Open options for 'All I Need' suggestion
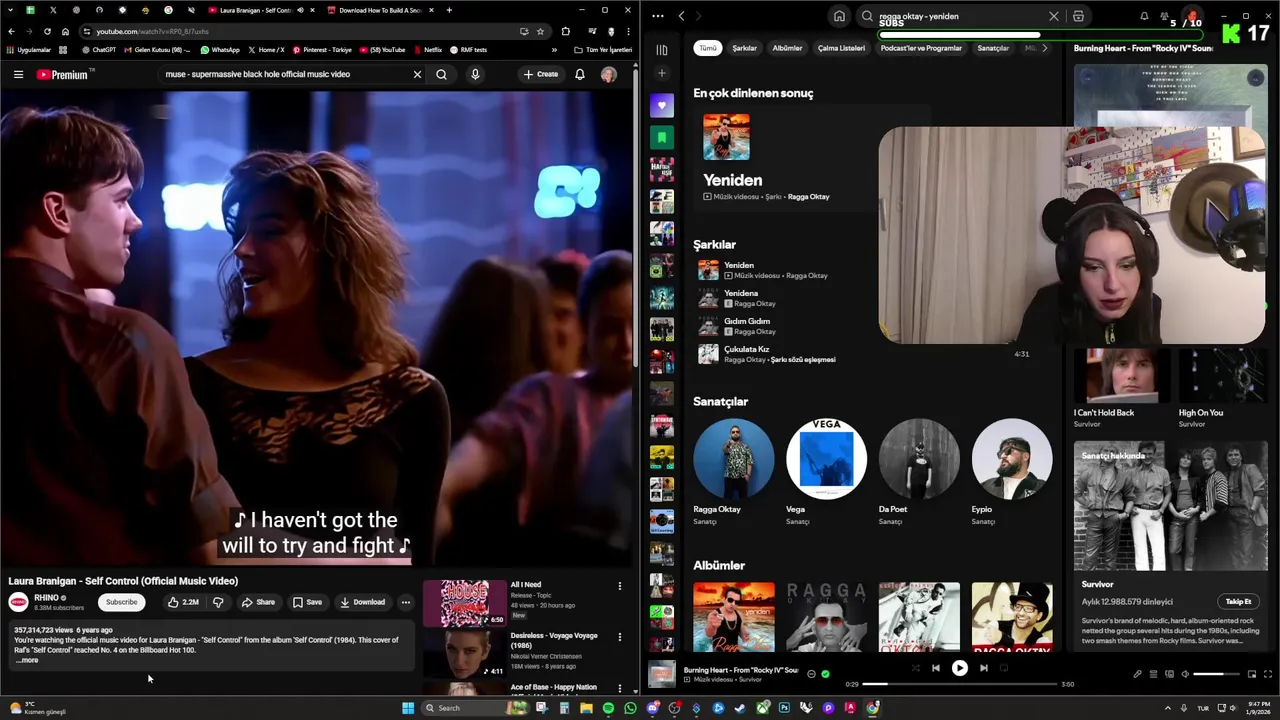1280x720 pixels. coord(619,586)
